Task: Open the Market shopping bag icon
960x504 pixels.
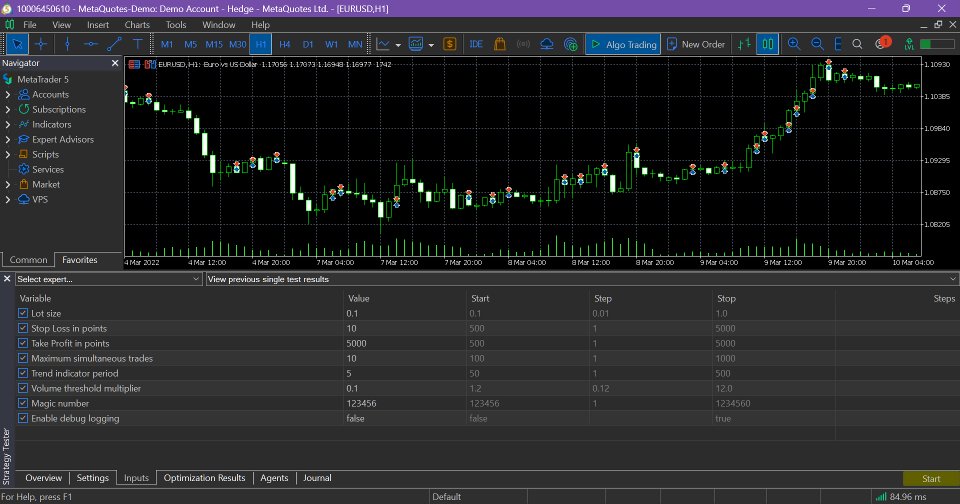Action: pos(500,44)
